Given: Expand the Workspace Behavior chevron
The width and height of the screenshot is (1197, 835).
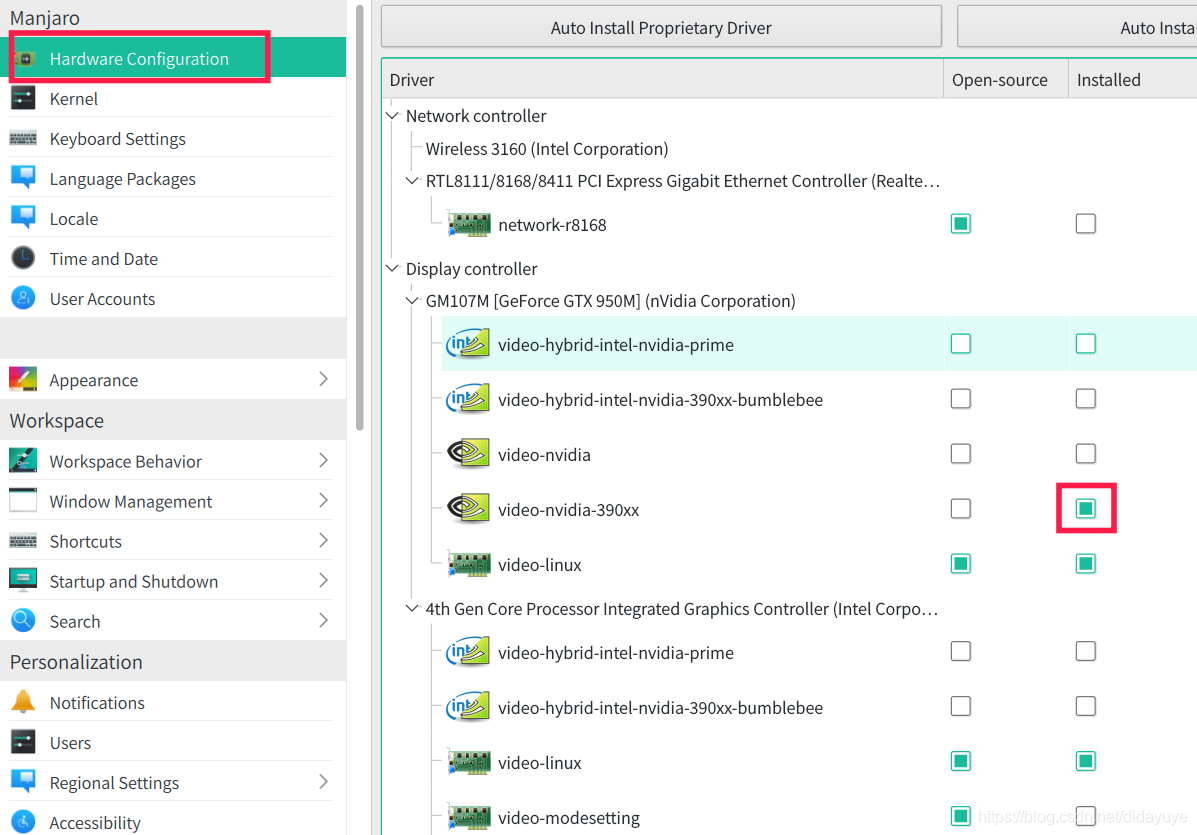Looking at the screenshot, I should click(324, 460).
